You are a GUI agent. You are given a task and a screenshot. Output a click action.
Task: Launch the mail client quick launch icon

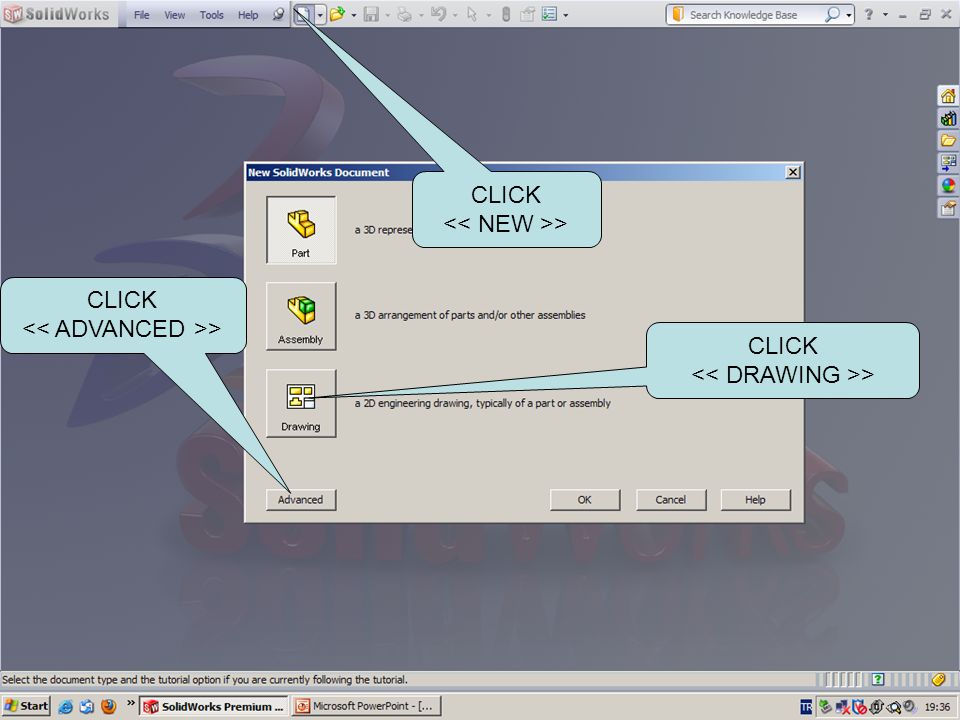(86, 707)
